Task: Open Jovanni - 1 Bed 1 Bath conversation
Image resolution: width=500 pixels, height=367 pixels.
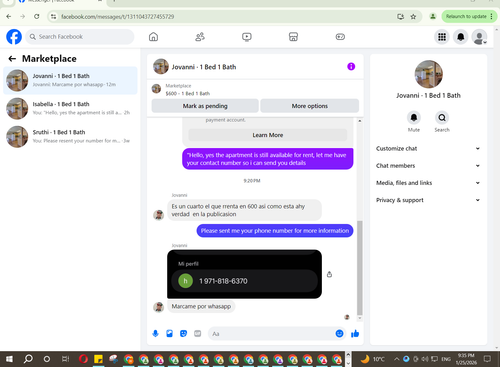Action: click(70, 80)
